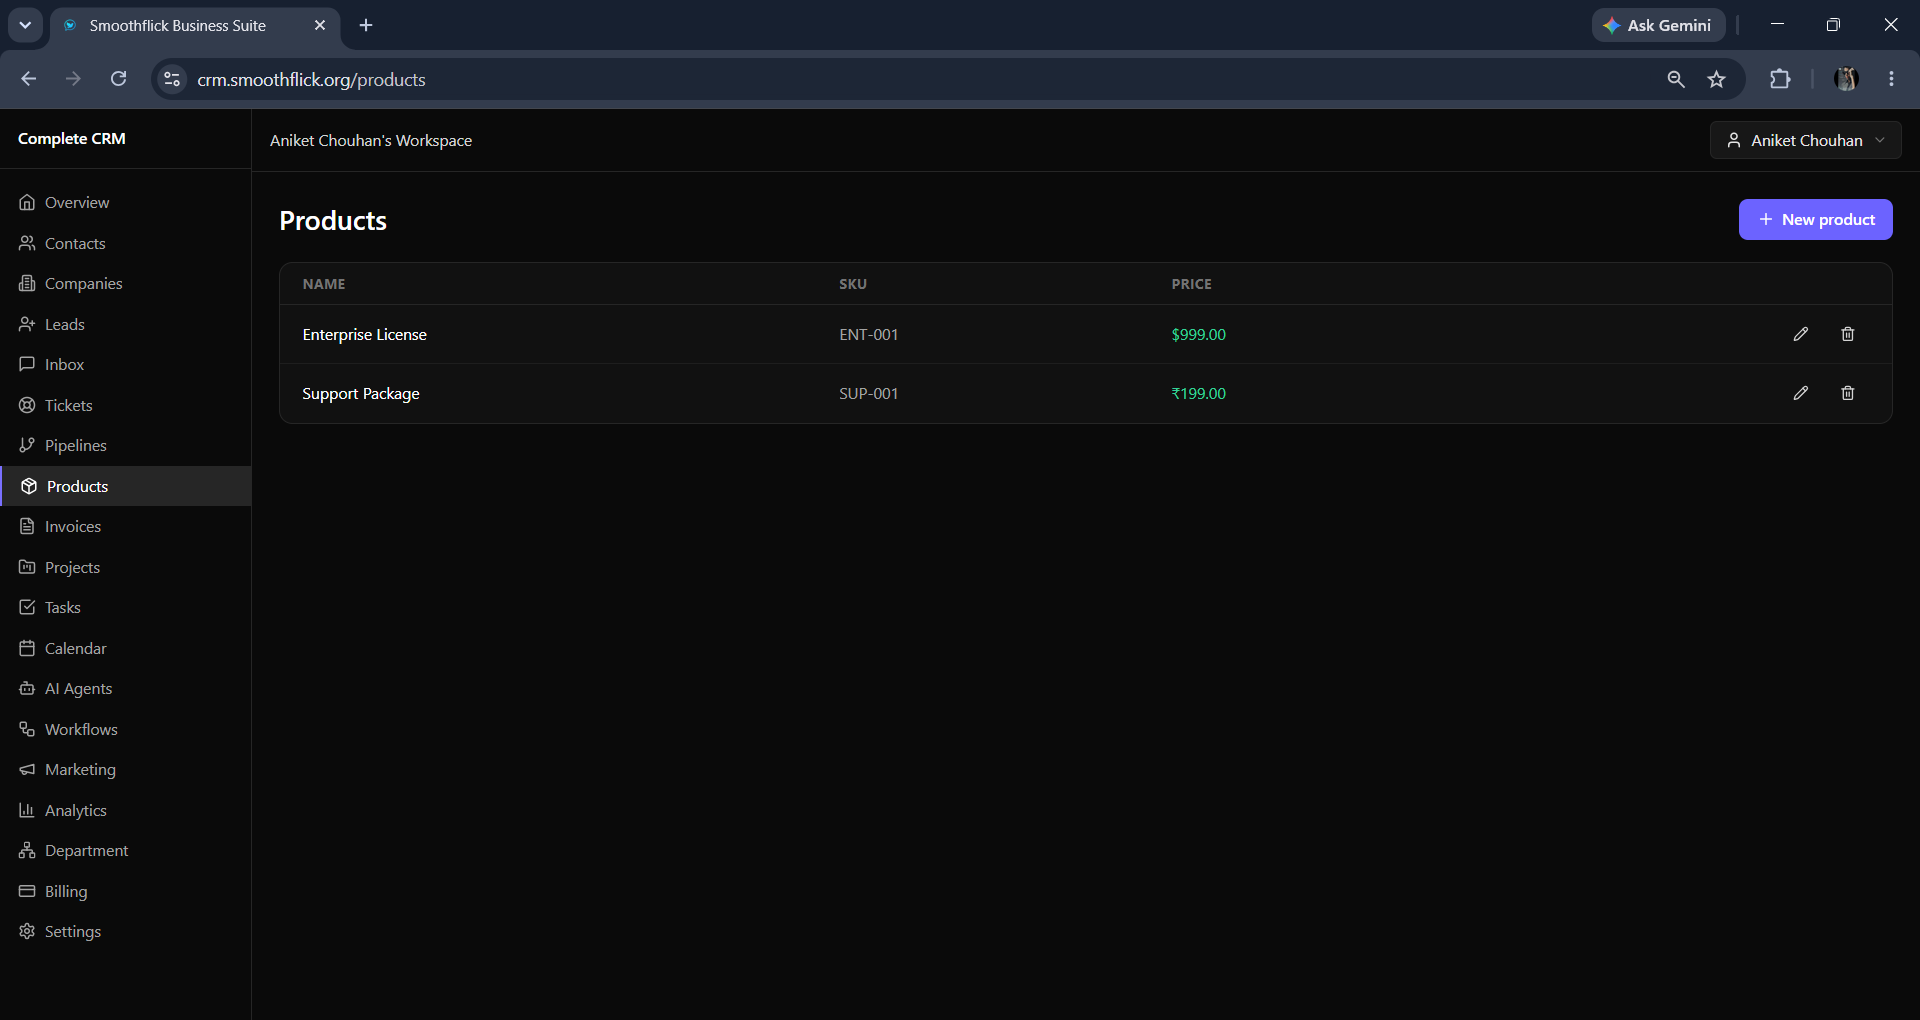The image size is (1920, 1020).
Task: Click the New product button
Action: (x=1815, y=219)
